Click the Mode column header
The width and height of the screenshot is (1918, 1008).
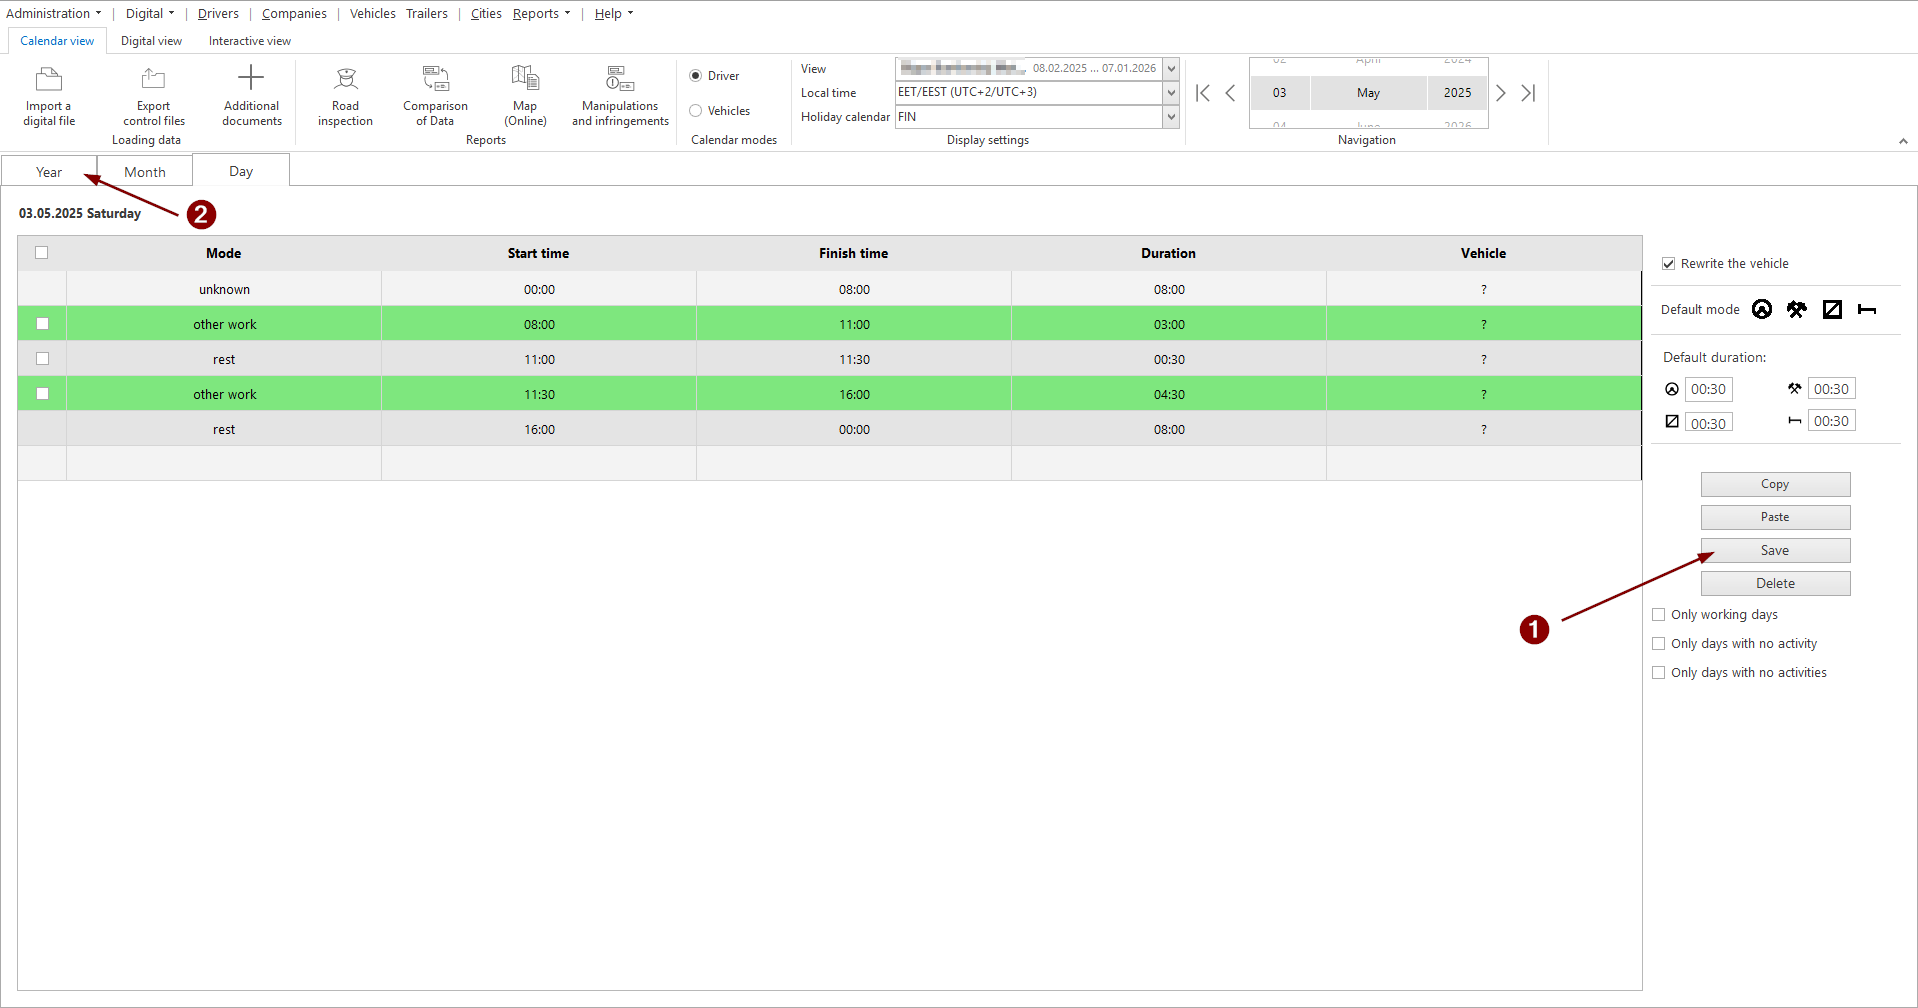pos(224,253)
